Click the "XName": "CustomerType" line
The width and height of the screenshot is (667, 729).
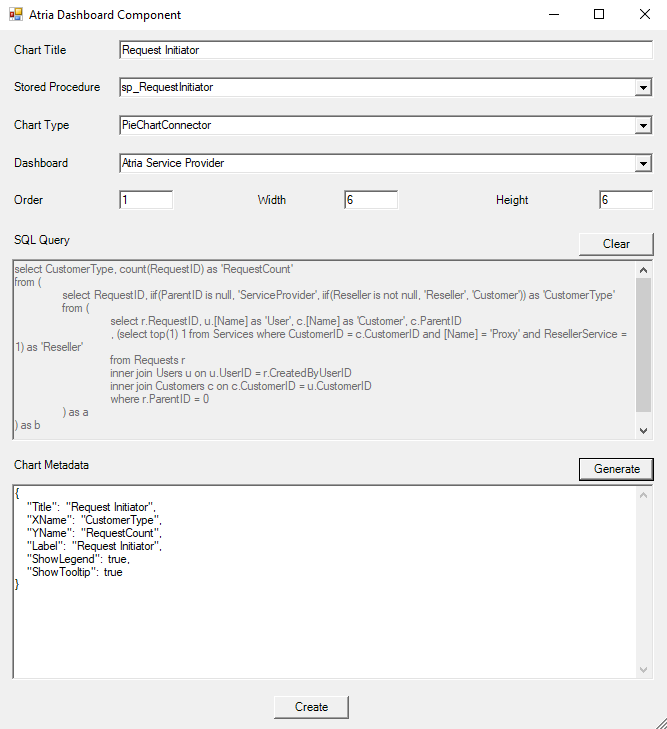point(94,520)
